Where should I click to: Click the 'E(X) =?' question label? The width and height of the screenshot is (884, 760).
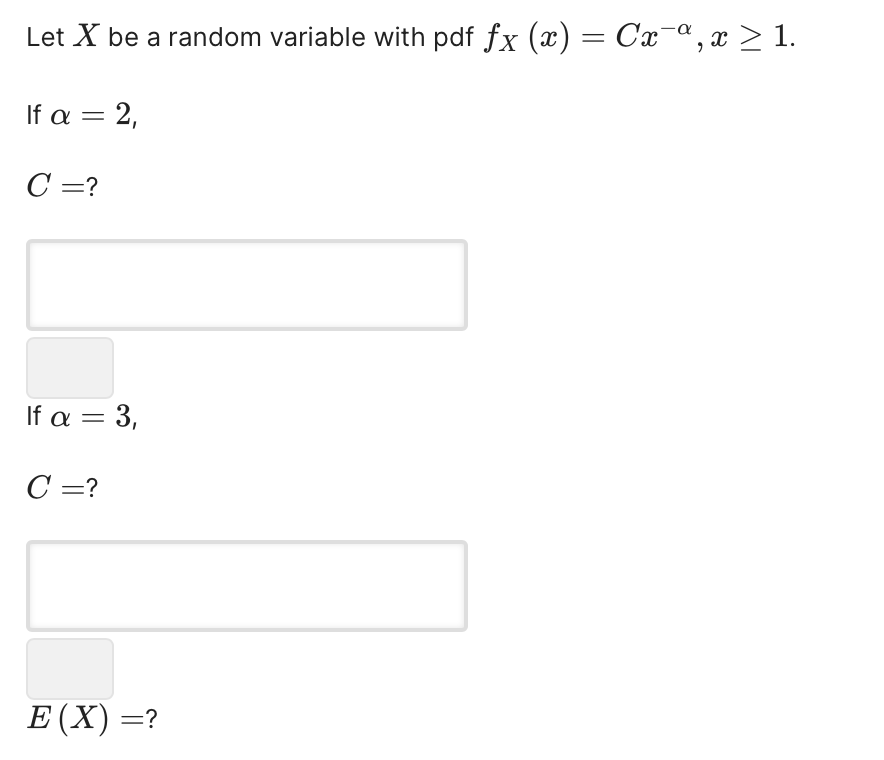tap(89, 717)
